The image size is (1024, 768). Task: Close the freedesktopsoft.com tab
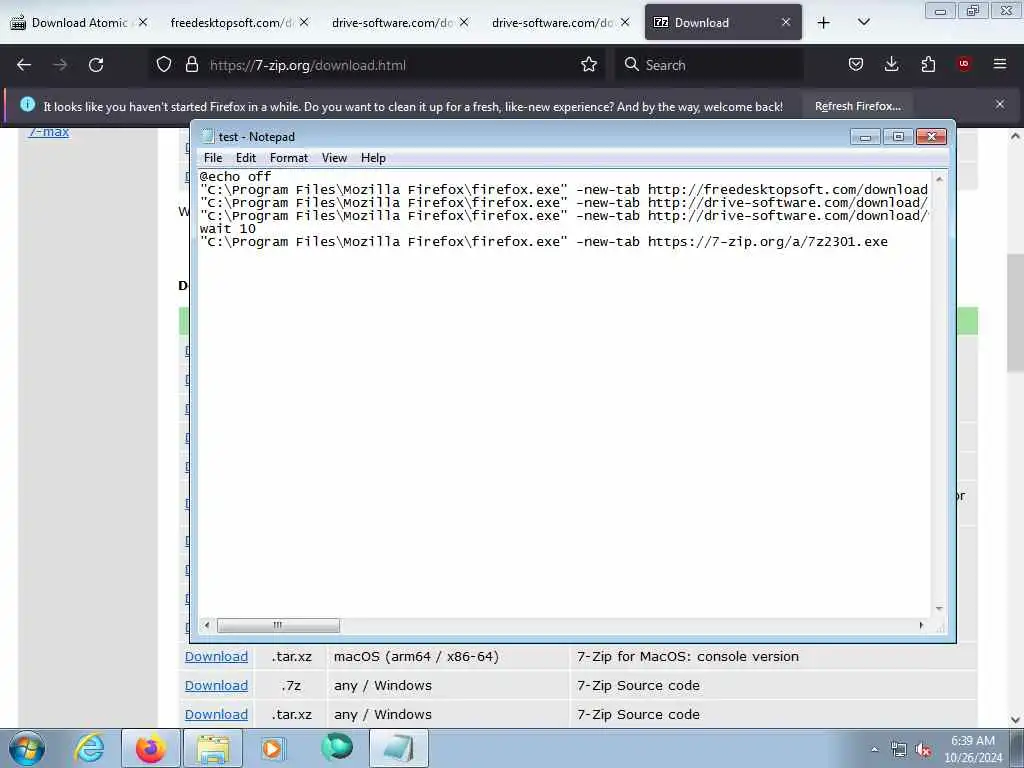304,22
